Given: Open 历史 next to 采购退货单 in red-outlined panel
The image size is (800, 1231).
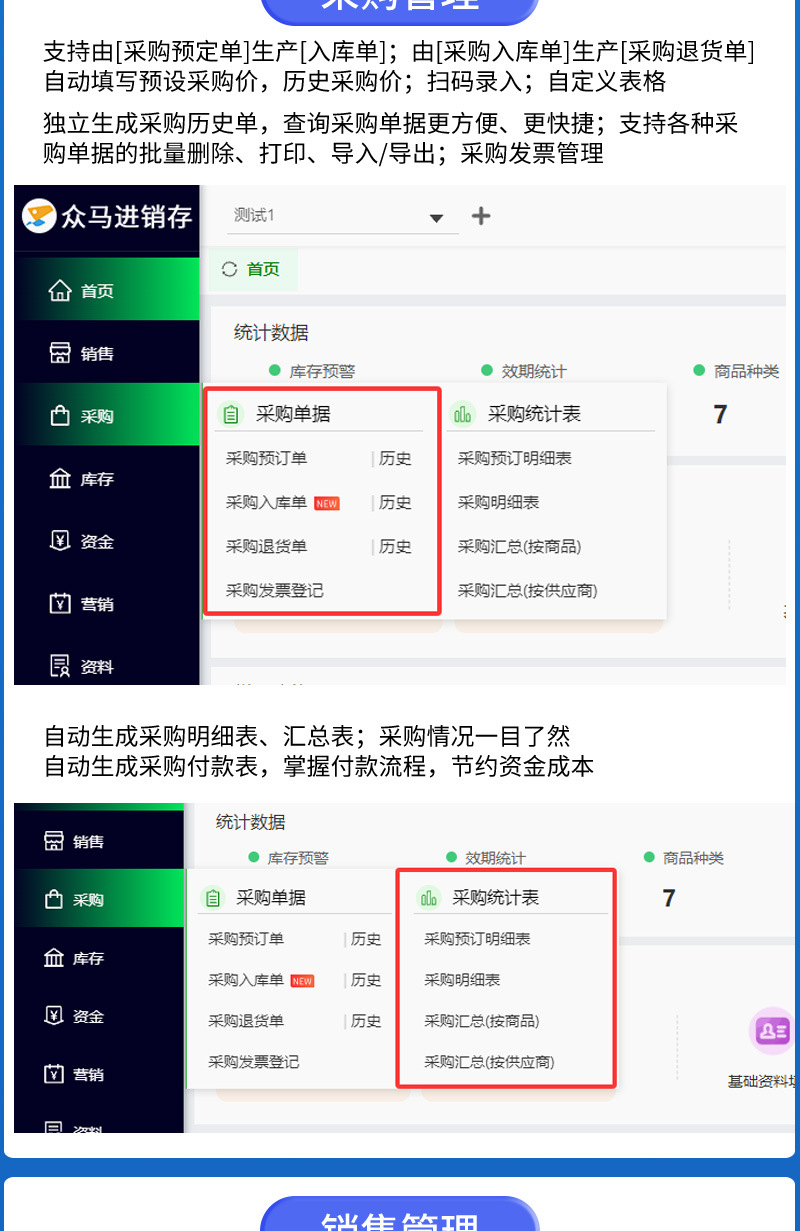Looking at the screenshot, I should click(x=395, y=547).
